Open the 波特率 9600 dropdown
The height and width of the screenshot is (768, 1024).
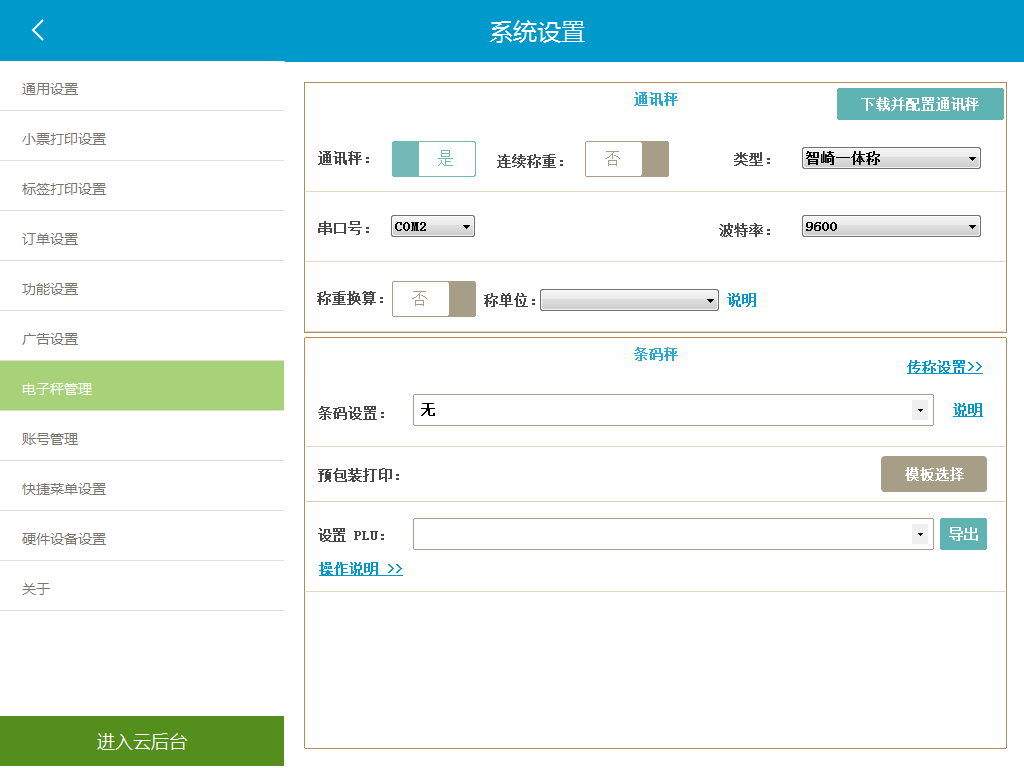point(890,227)
